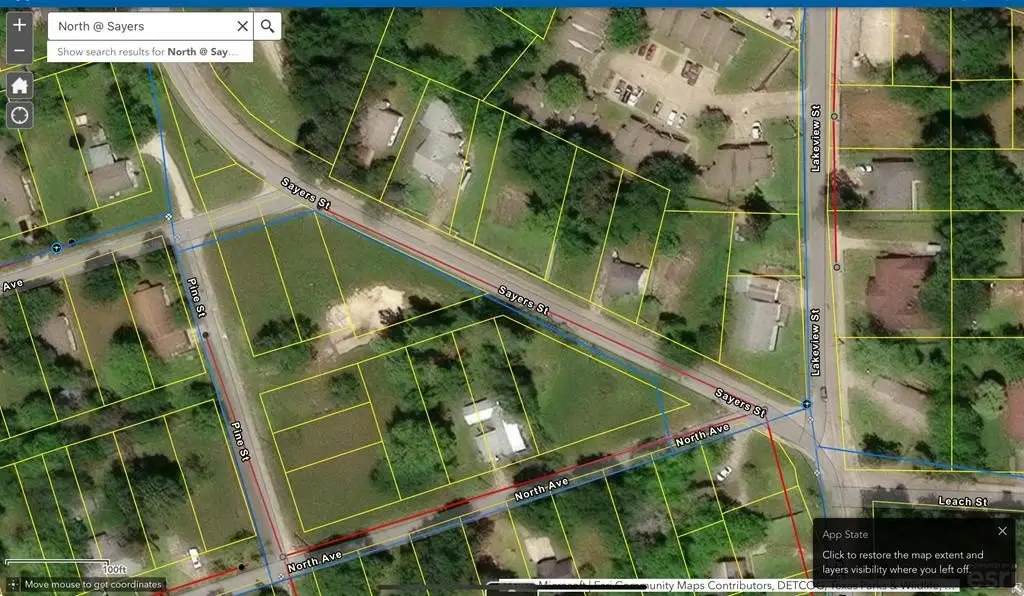Viewport: 1024px width, 596px height.
Task: Click the blue valve marker at Sayers and Lakeview
Action: point(806,404)
